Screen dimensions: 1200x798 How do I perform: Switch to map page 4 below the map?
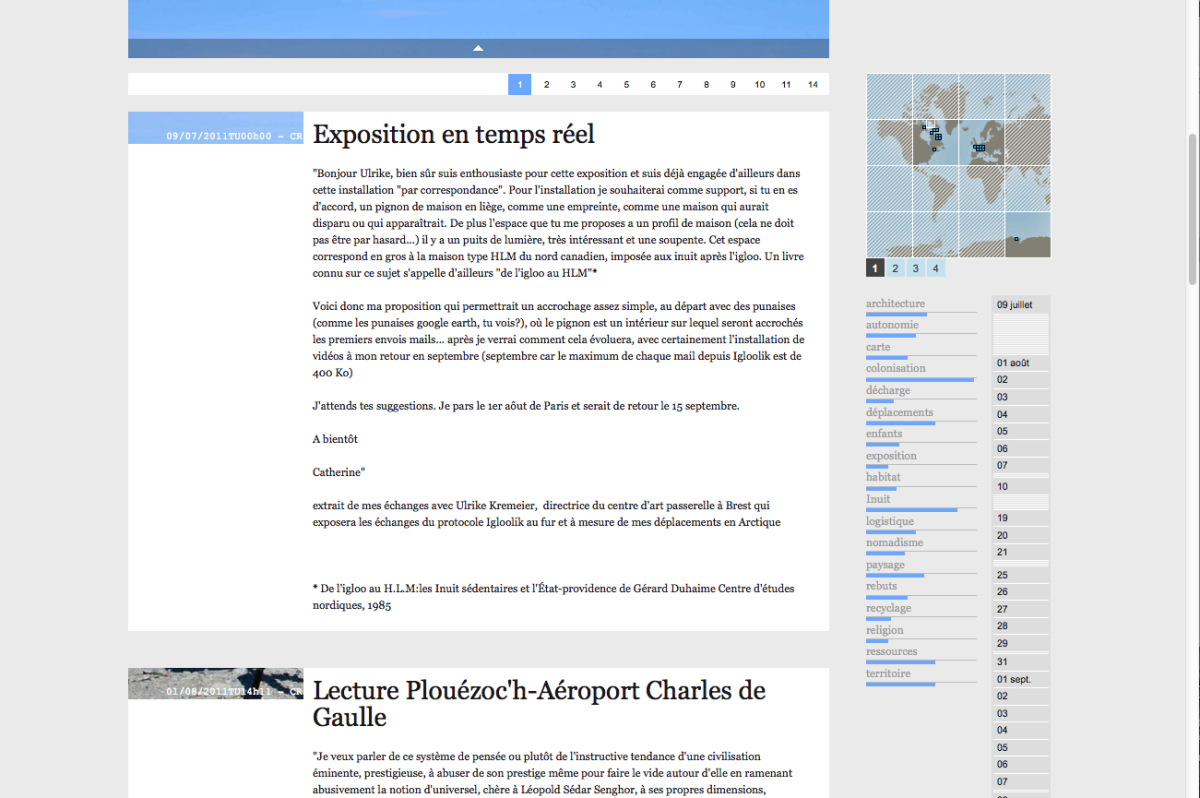click(935, 268)
